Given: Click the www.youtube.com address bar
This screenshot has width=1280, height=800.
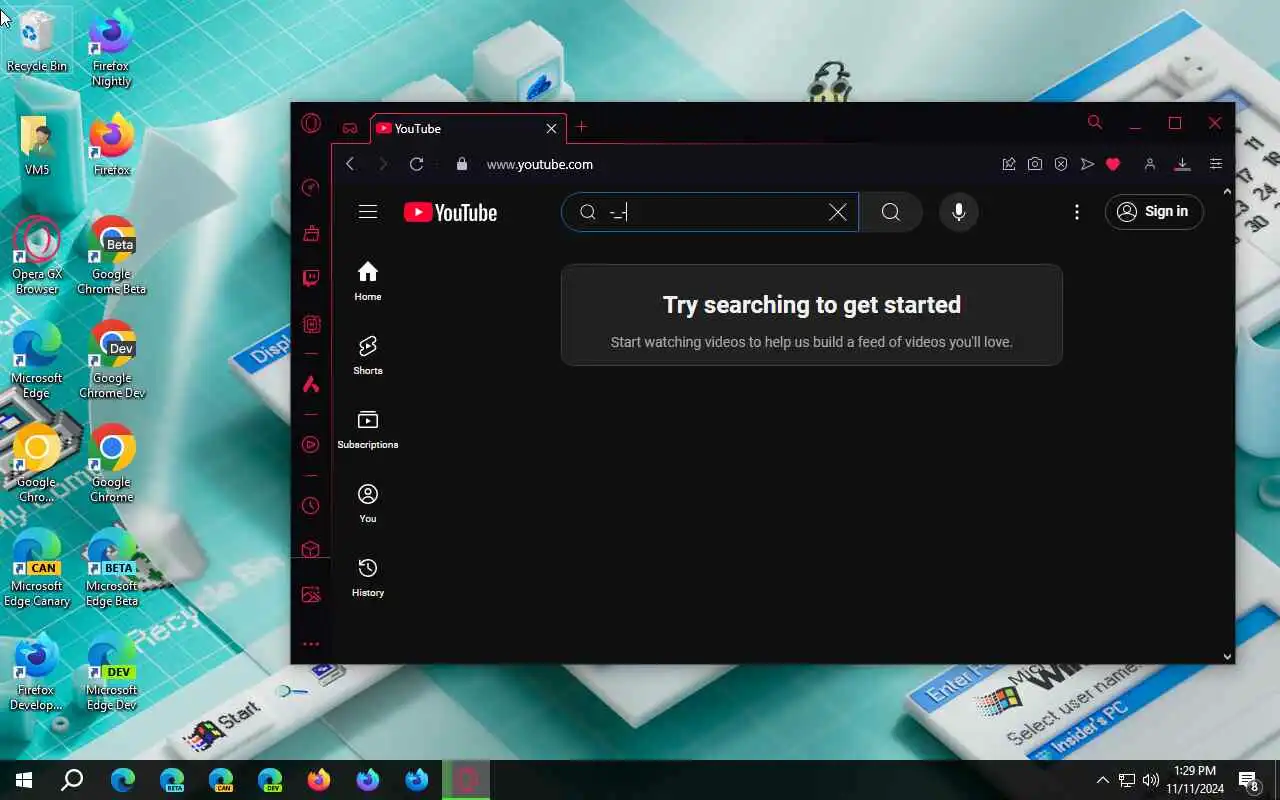Looking at the screenshot, I should 540,164.
